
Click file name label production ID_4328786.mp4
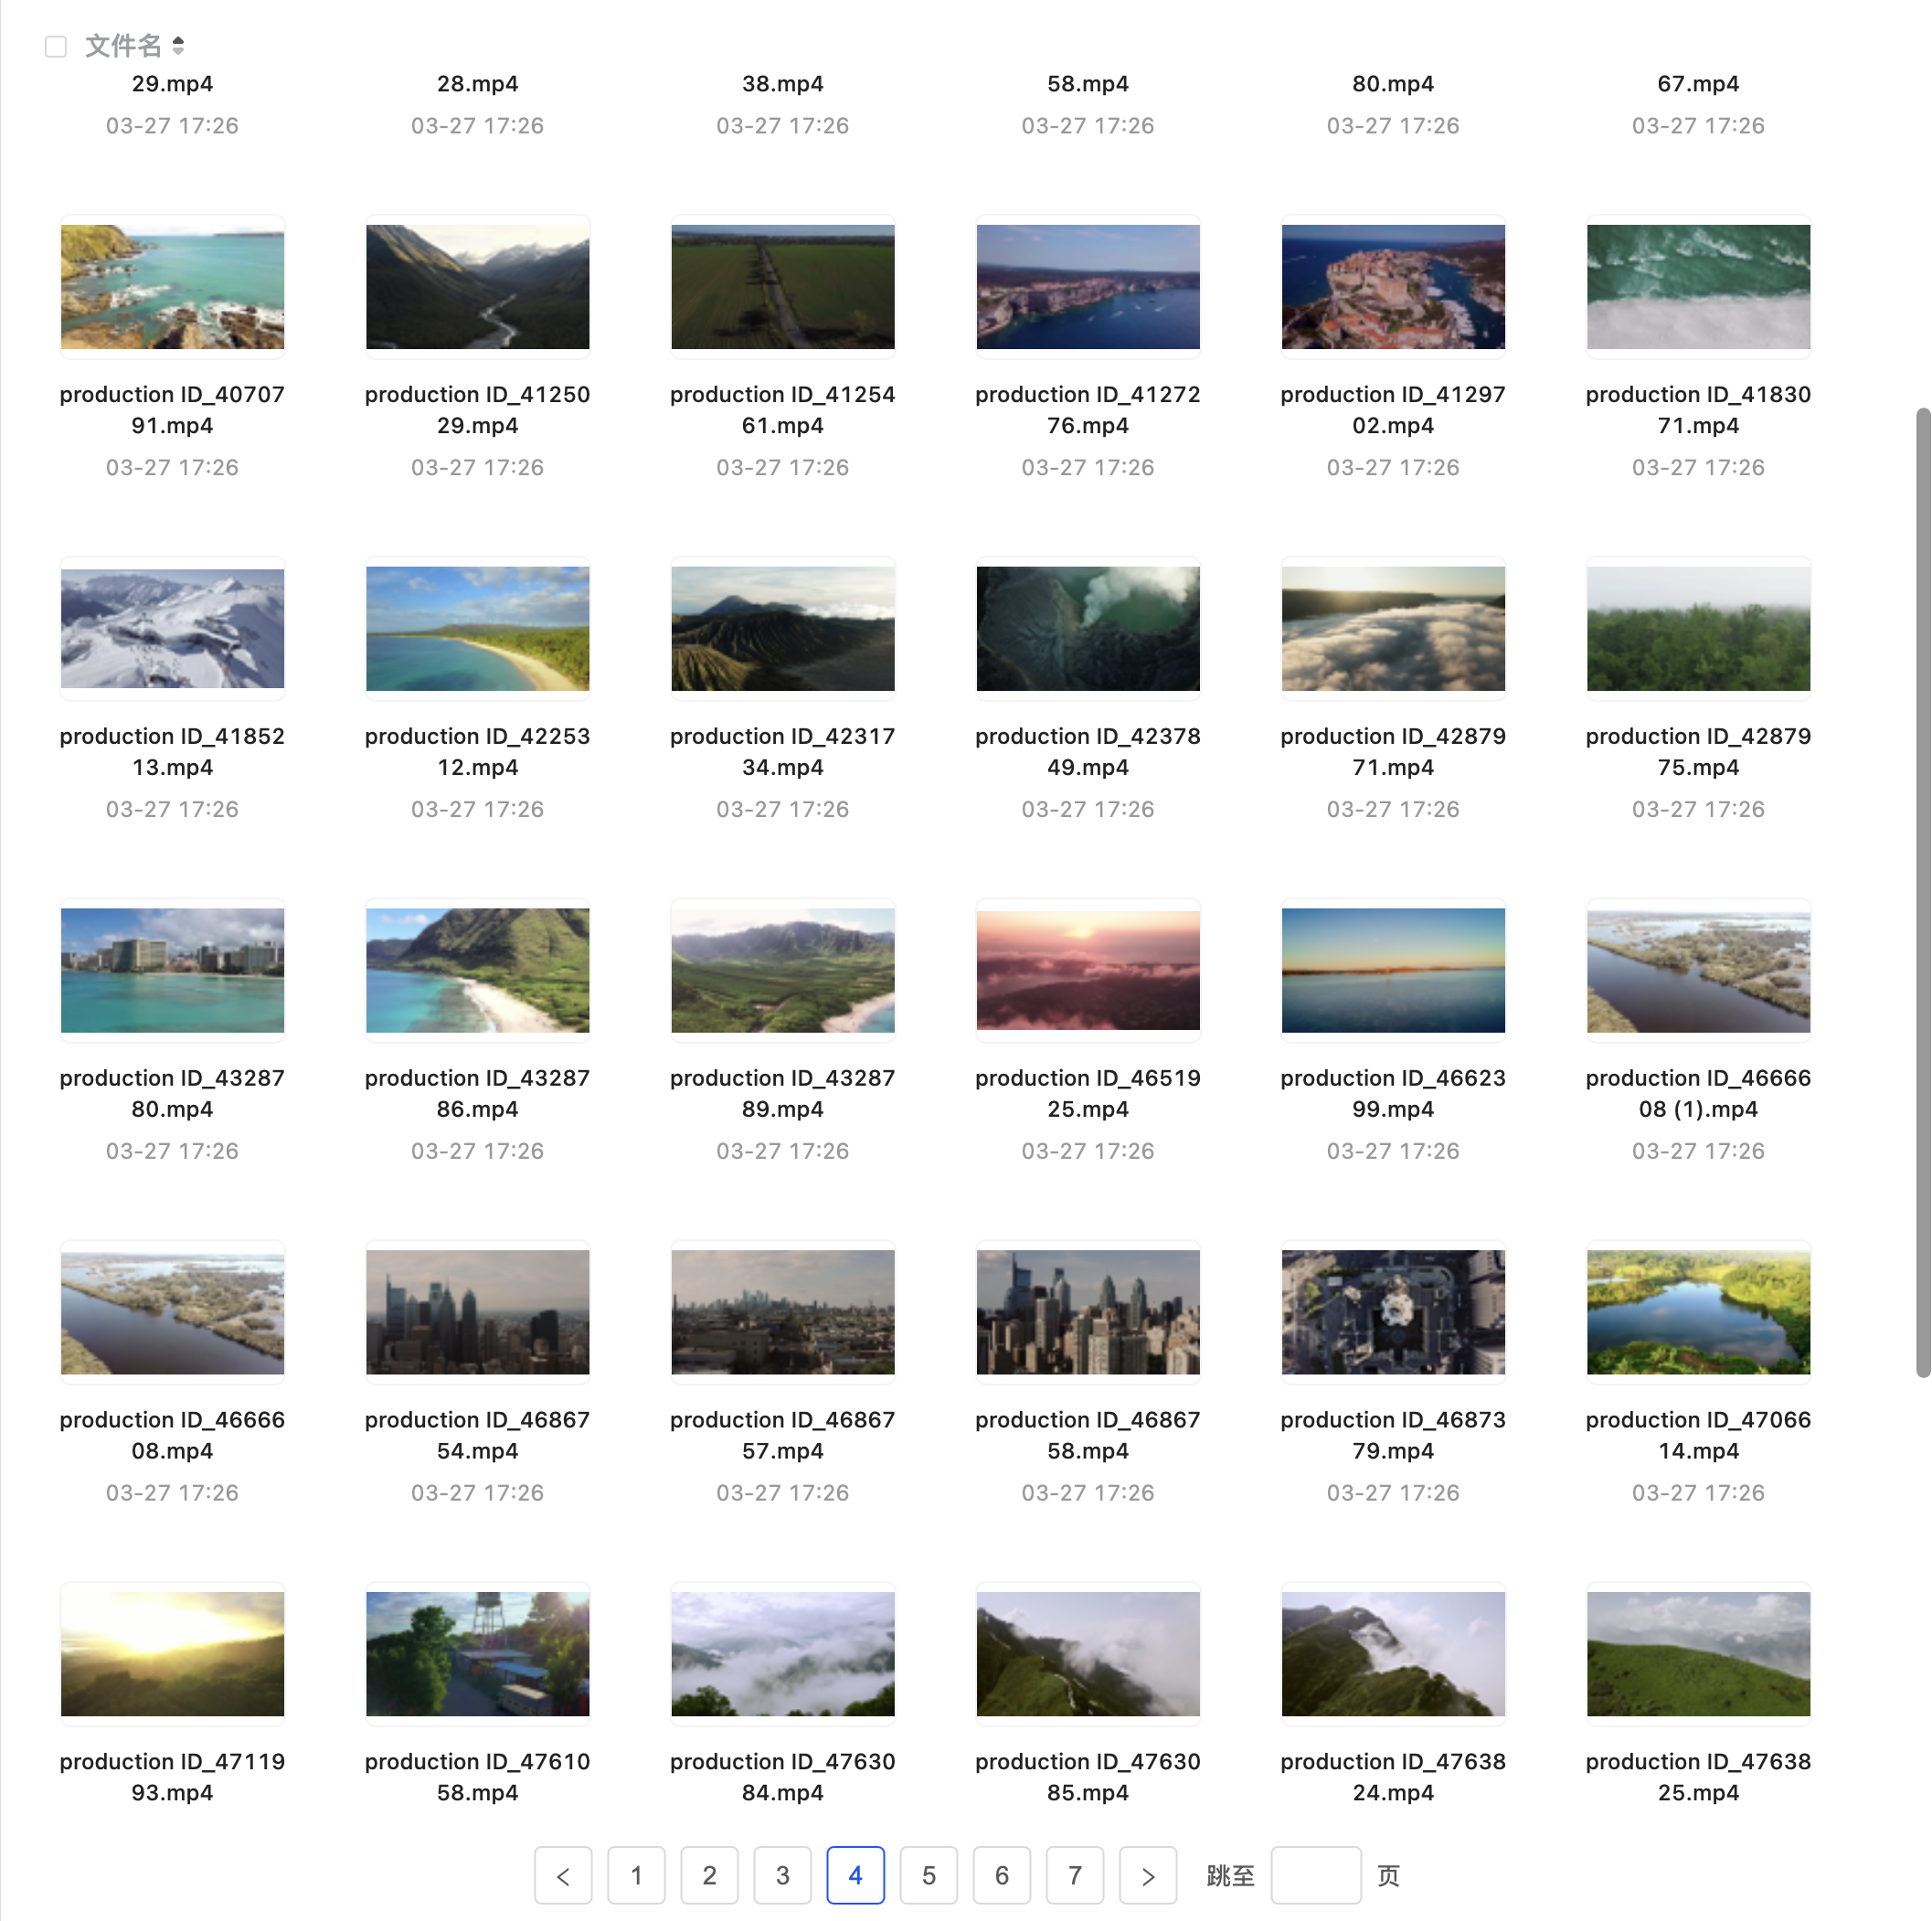477,1093
